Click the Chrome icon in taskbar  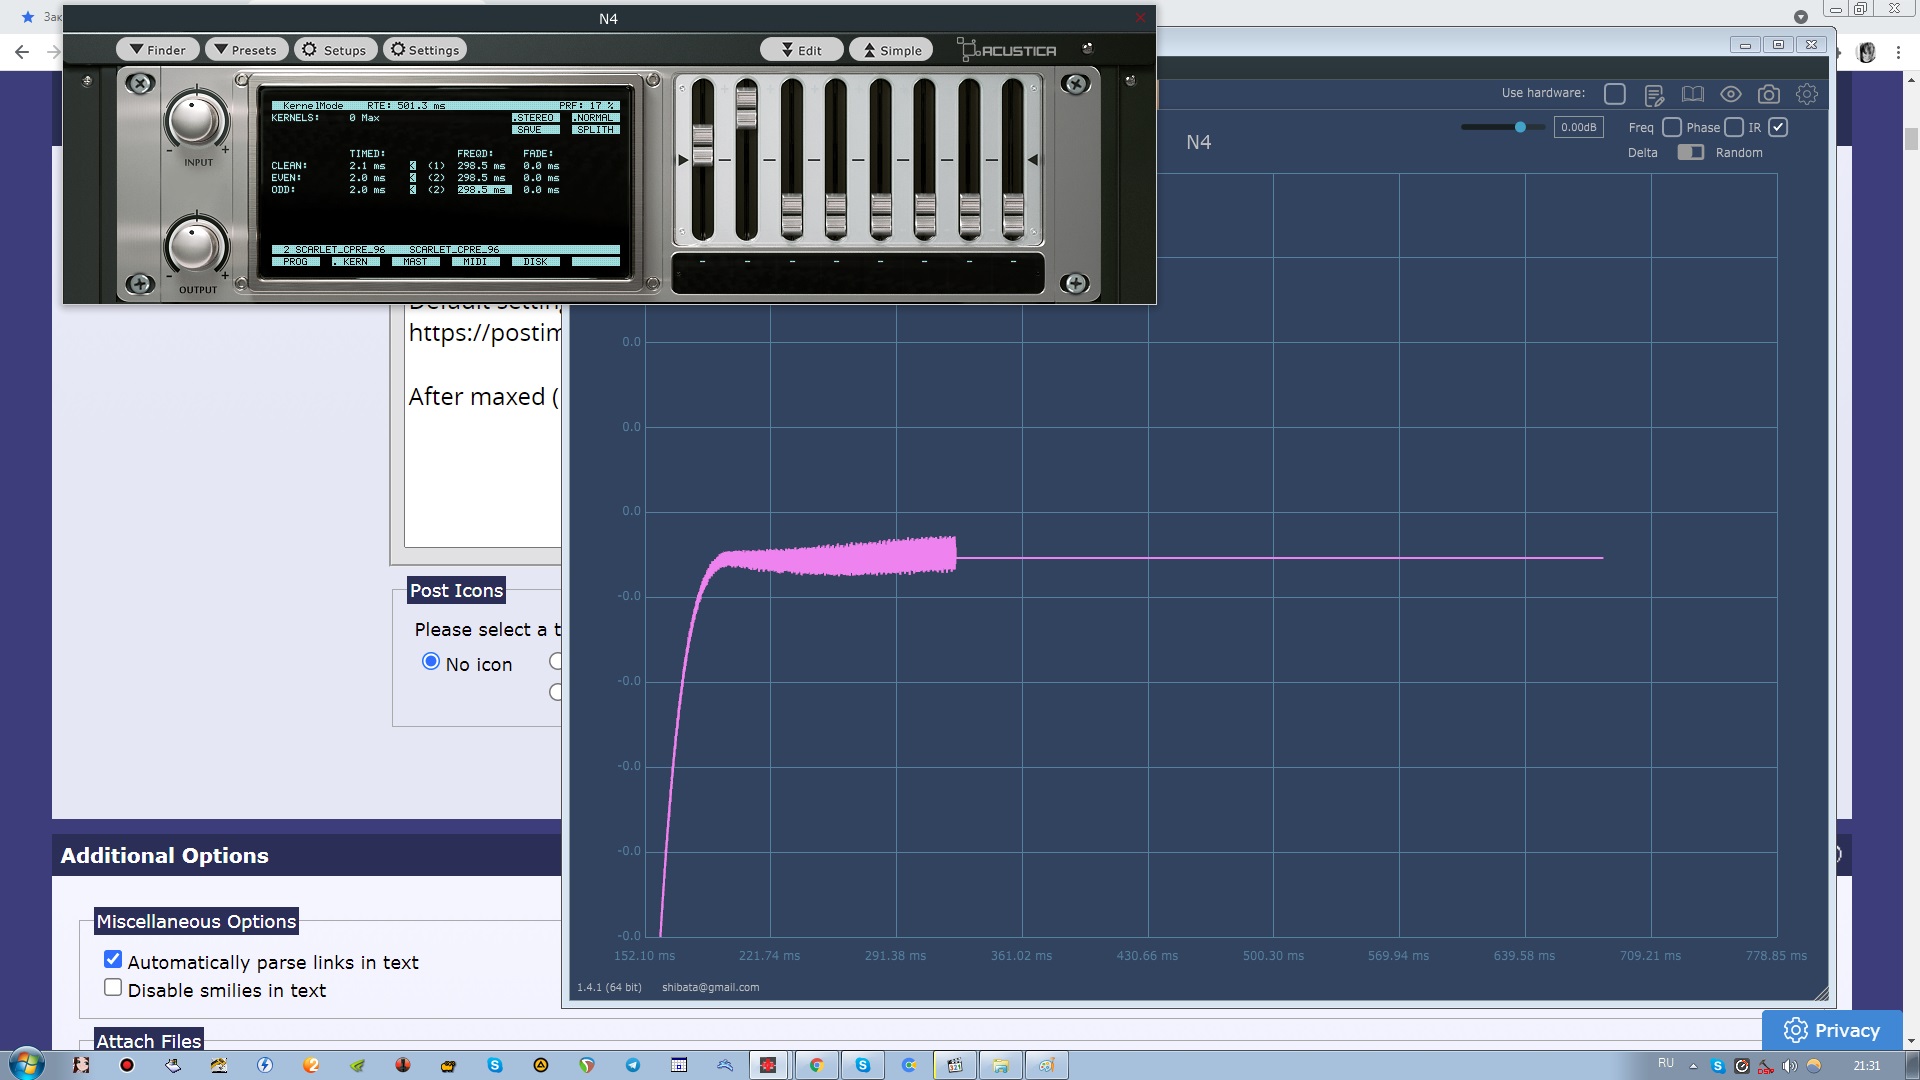816,1065
